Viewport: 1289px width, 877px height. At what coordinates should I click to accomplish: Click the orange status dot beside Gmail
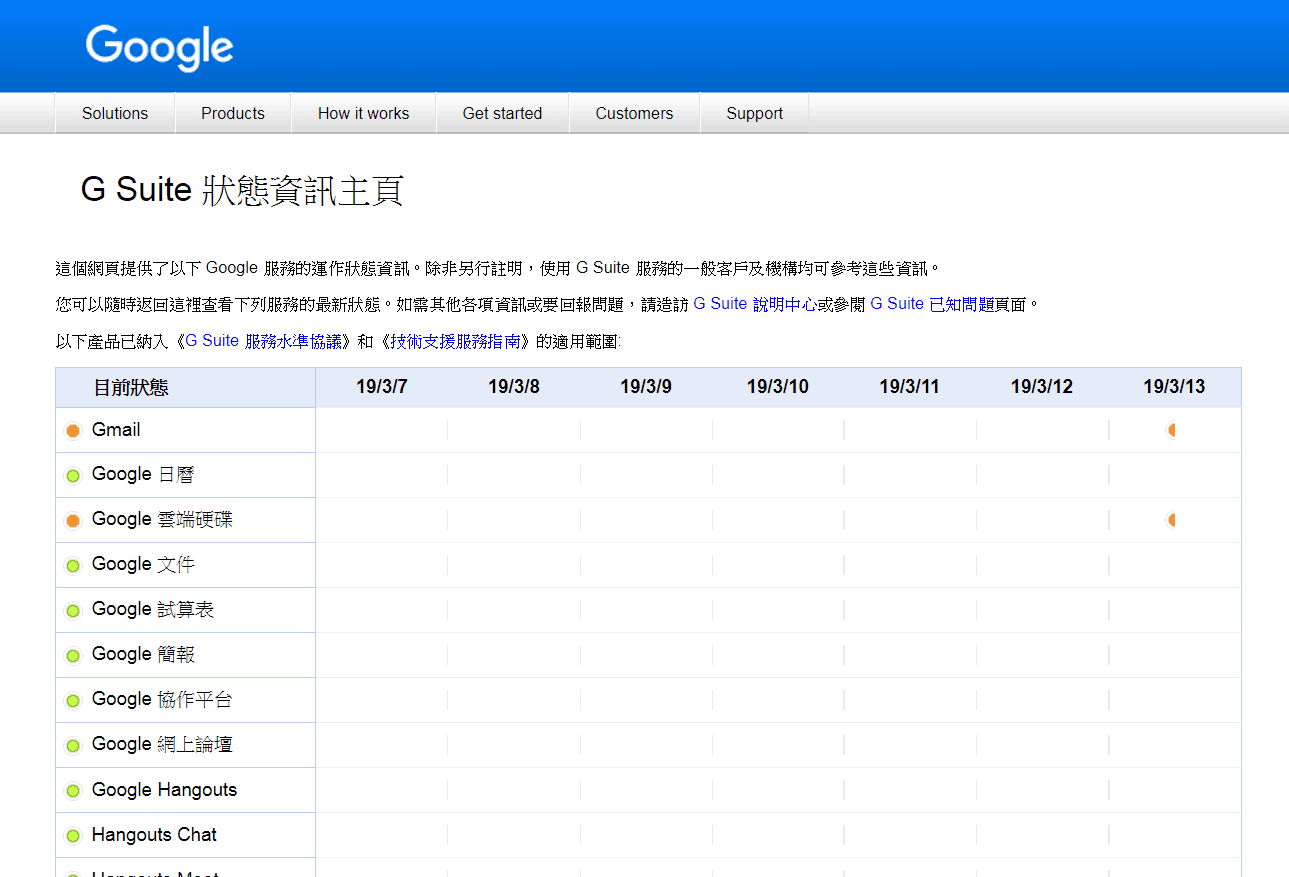pyautogui.click(x=73, y=431)
